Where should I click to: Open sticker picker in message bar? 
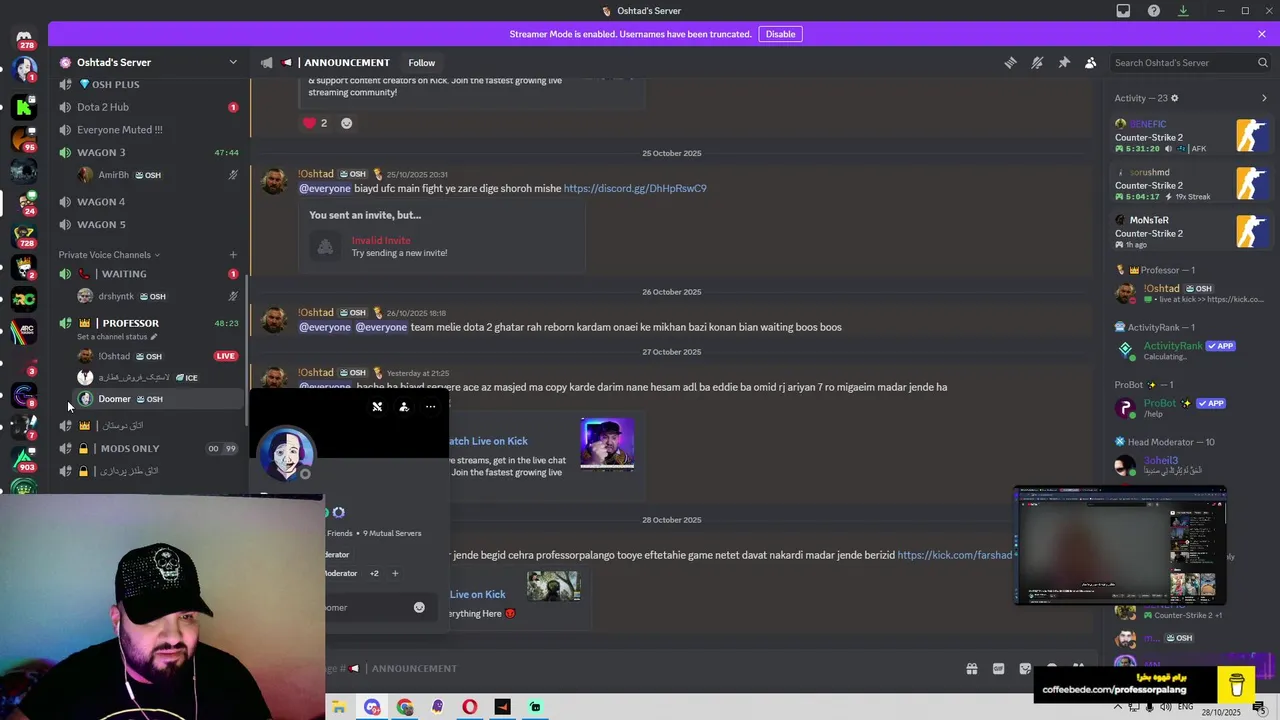pyautogui.click(x=1025, y=669)
